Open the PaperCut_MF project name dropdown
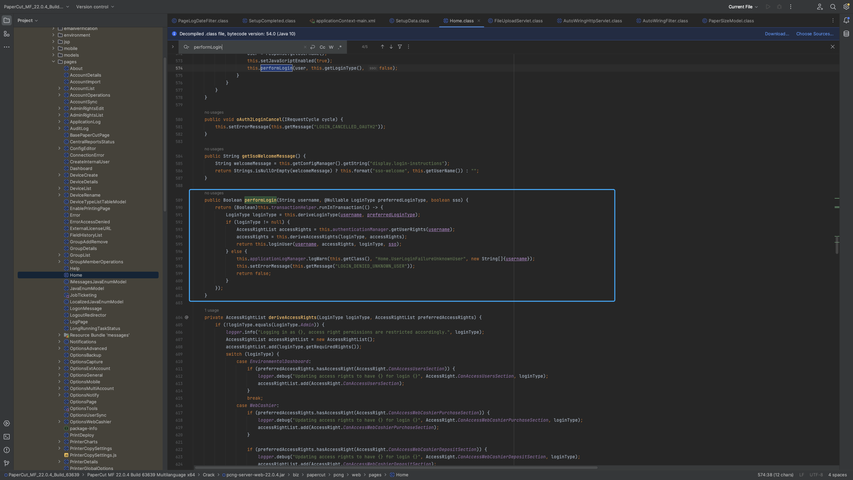853x480 pixels. (x=36, y=7)
